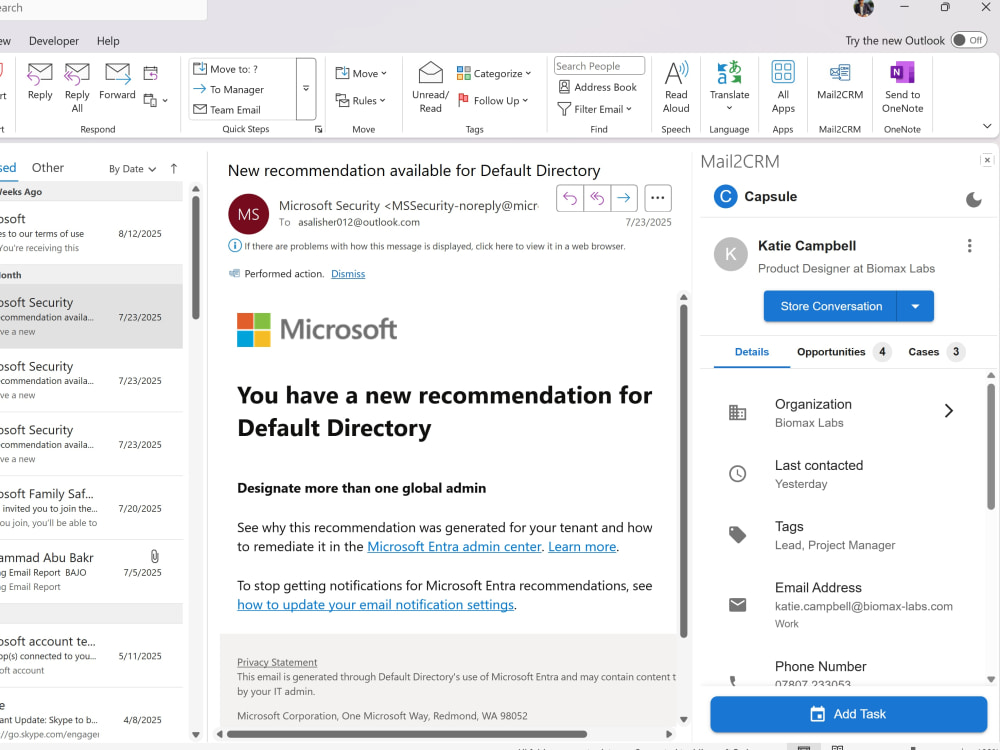Select the Details tab in Capsule
This screenshot has height=750, width=1000.
click(751, 352)
